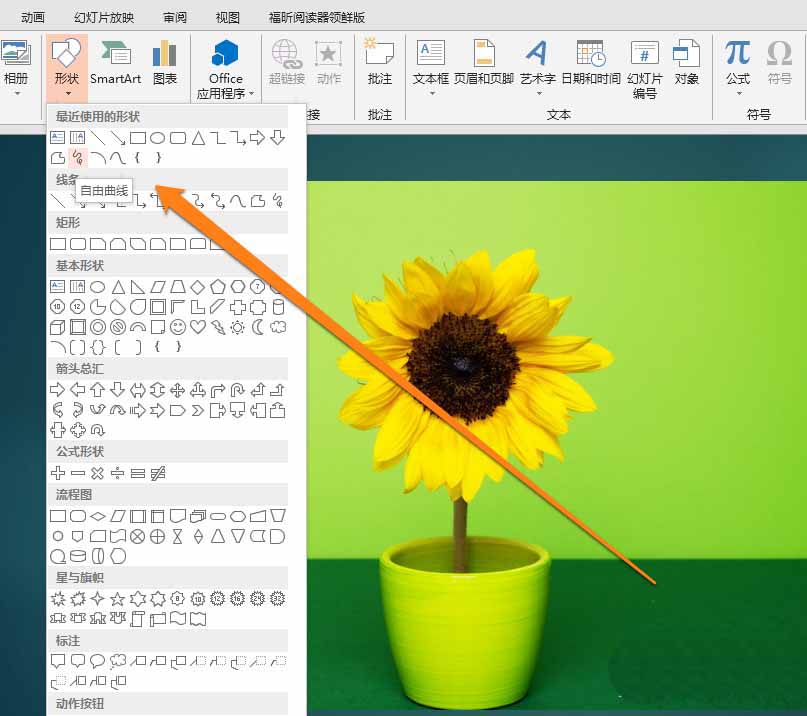
Task: Open the 视图 ribbon tab
Action: tap(227, 18)
